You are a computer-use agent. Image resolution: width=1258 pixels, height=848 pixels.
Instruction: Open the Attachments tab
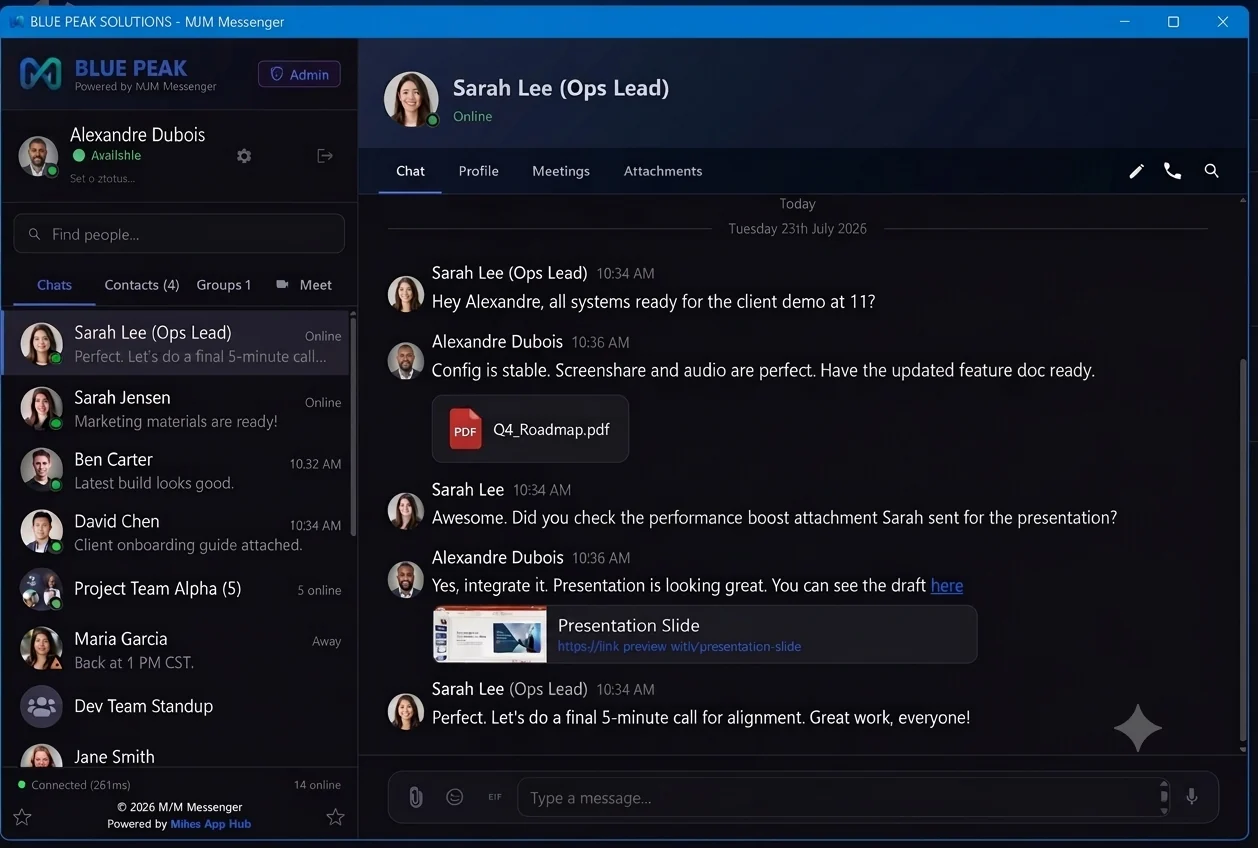[663, 171]
